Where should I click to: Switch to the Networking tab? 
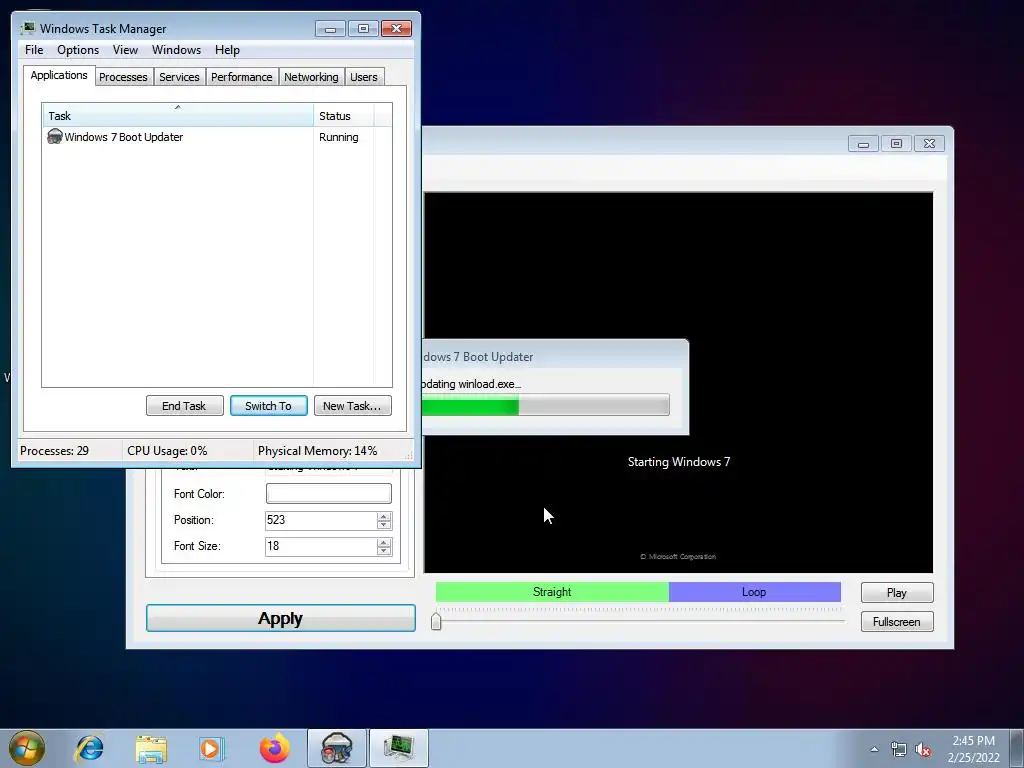pyautogui.click(x=311, y=77)
